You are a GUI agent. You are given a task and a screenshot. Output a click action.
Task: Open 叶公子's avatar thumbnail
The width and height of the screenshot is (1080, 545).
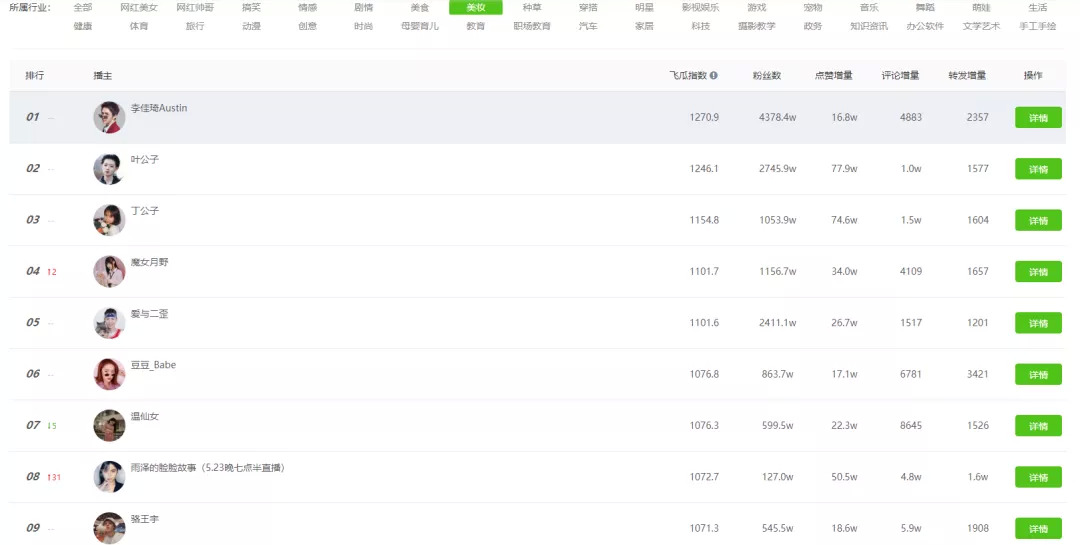109,169
